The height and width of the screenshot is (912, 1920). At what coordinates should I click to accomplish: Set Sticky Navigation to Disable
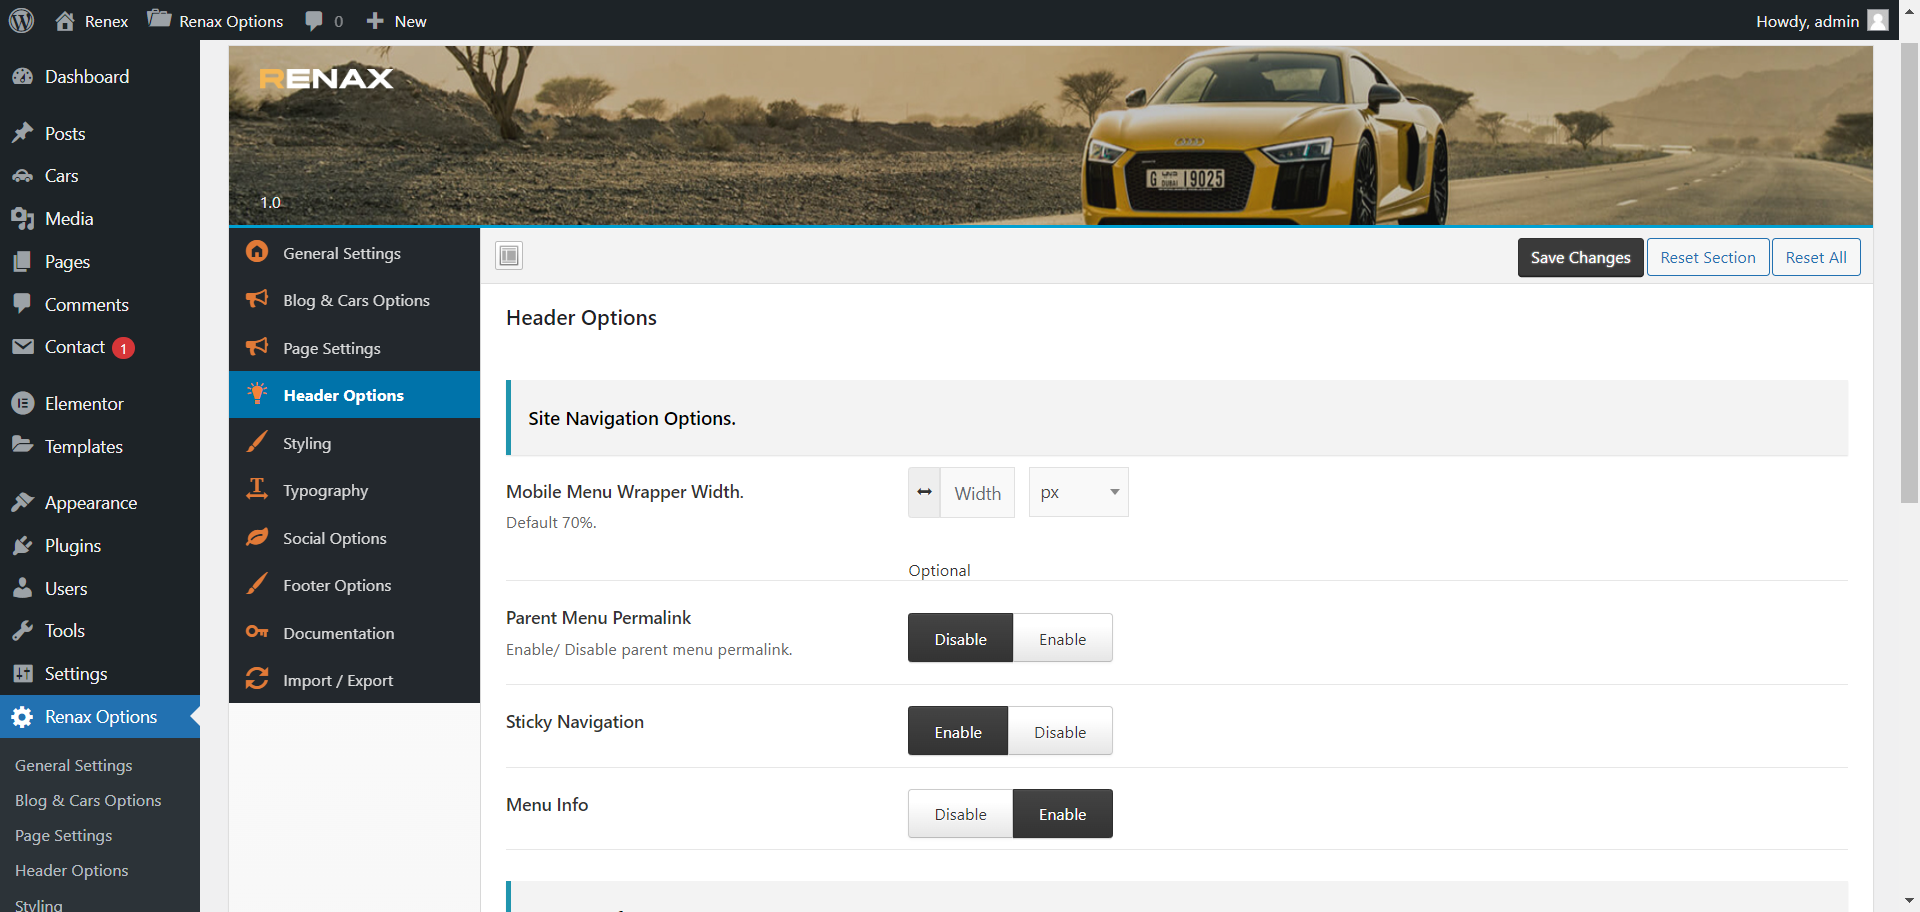(x=1060, y=731)
